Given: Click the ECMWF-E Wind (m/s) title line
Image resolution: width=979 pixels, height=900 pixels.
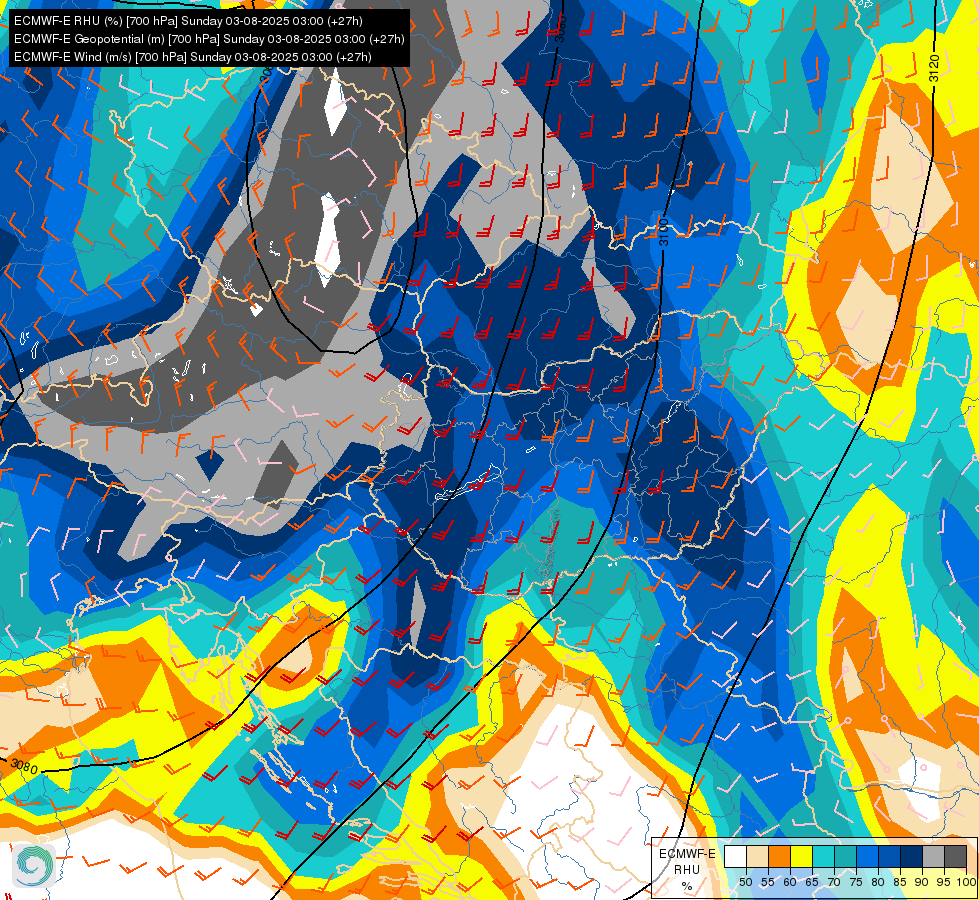Looking at the screenshot, I should (193, 57).
